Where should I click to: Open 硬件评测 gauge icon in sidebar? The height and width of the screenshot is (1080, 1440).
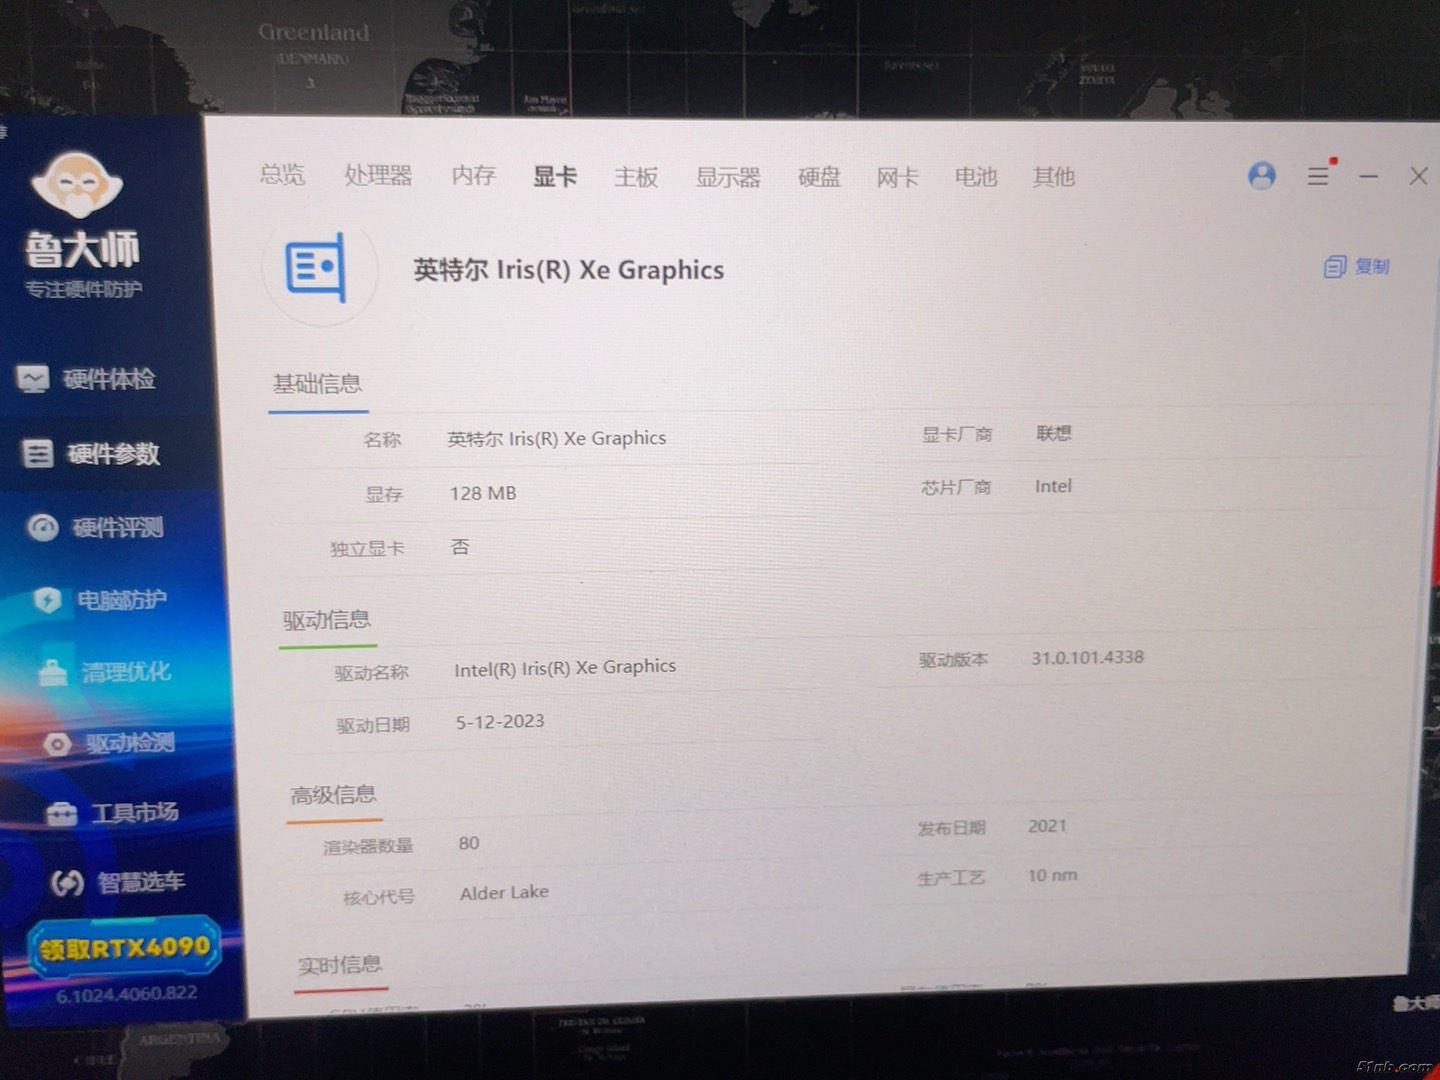43,527
